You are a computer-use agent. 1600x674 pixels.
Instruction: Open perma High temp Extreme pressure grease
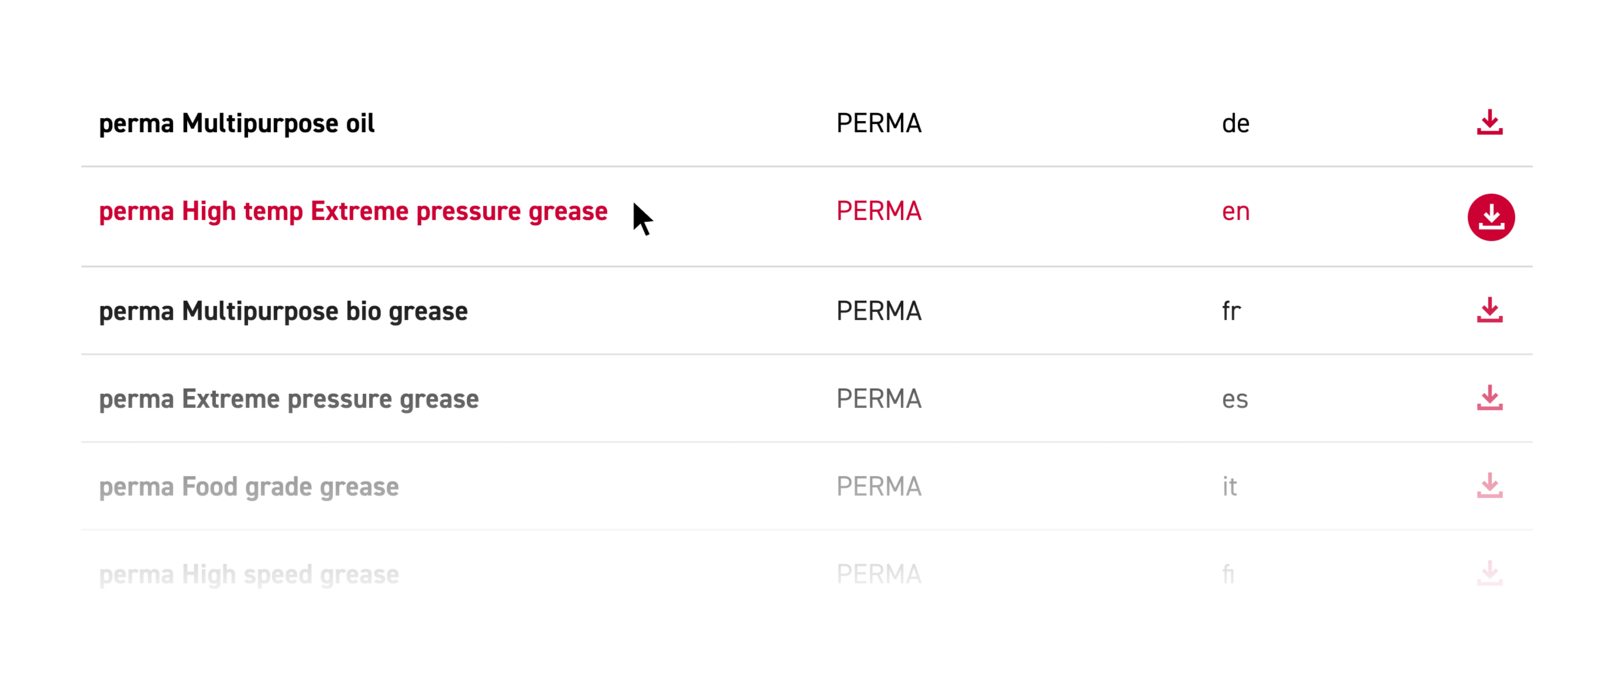click(x=353, y=212)
